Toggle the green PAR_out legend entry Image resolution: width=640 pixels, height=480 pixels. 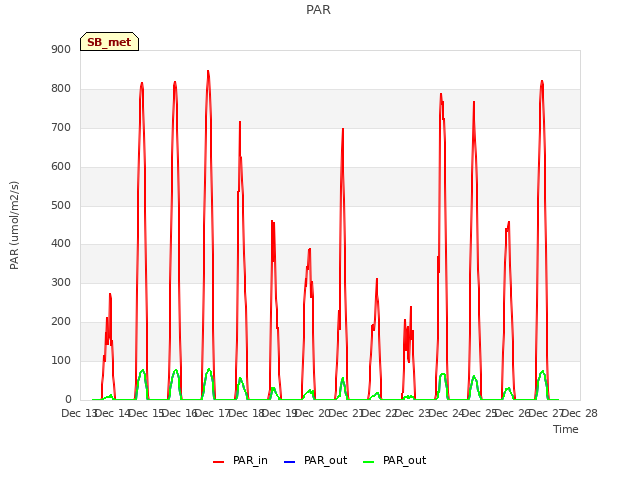(x=394, y=461)
